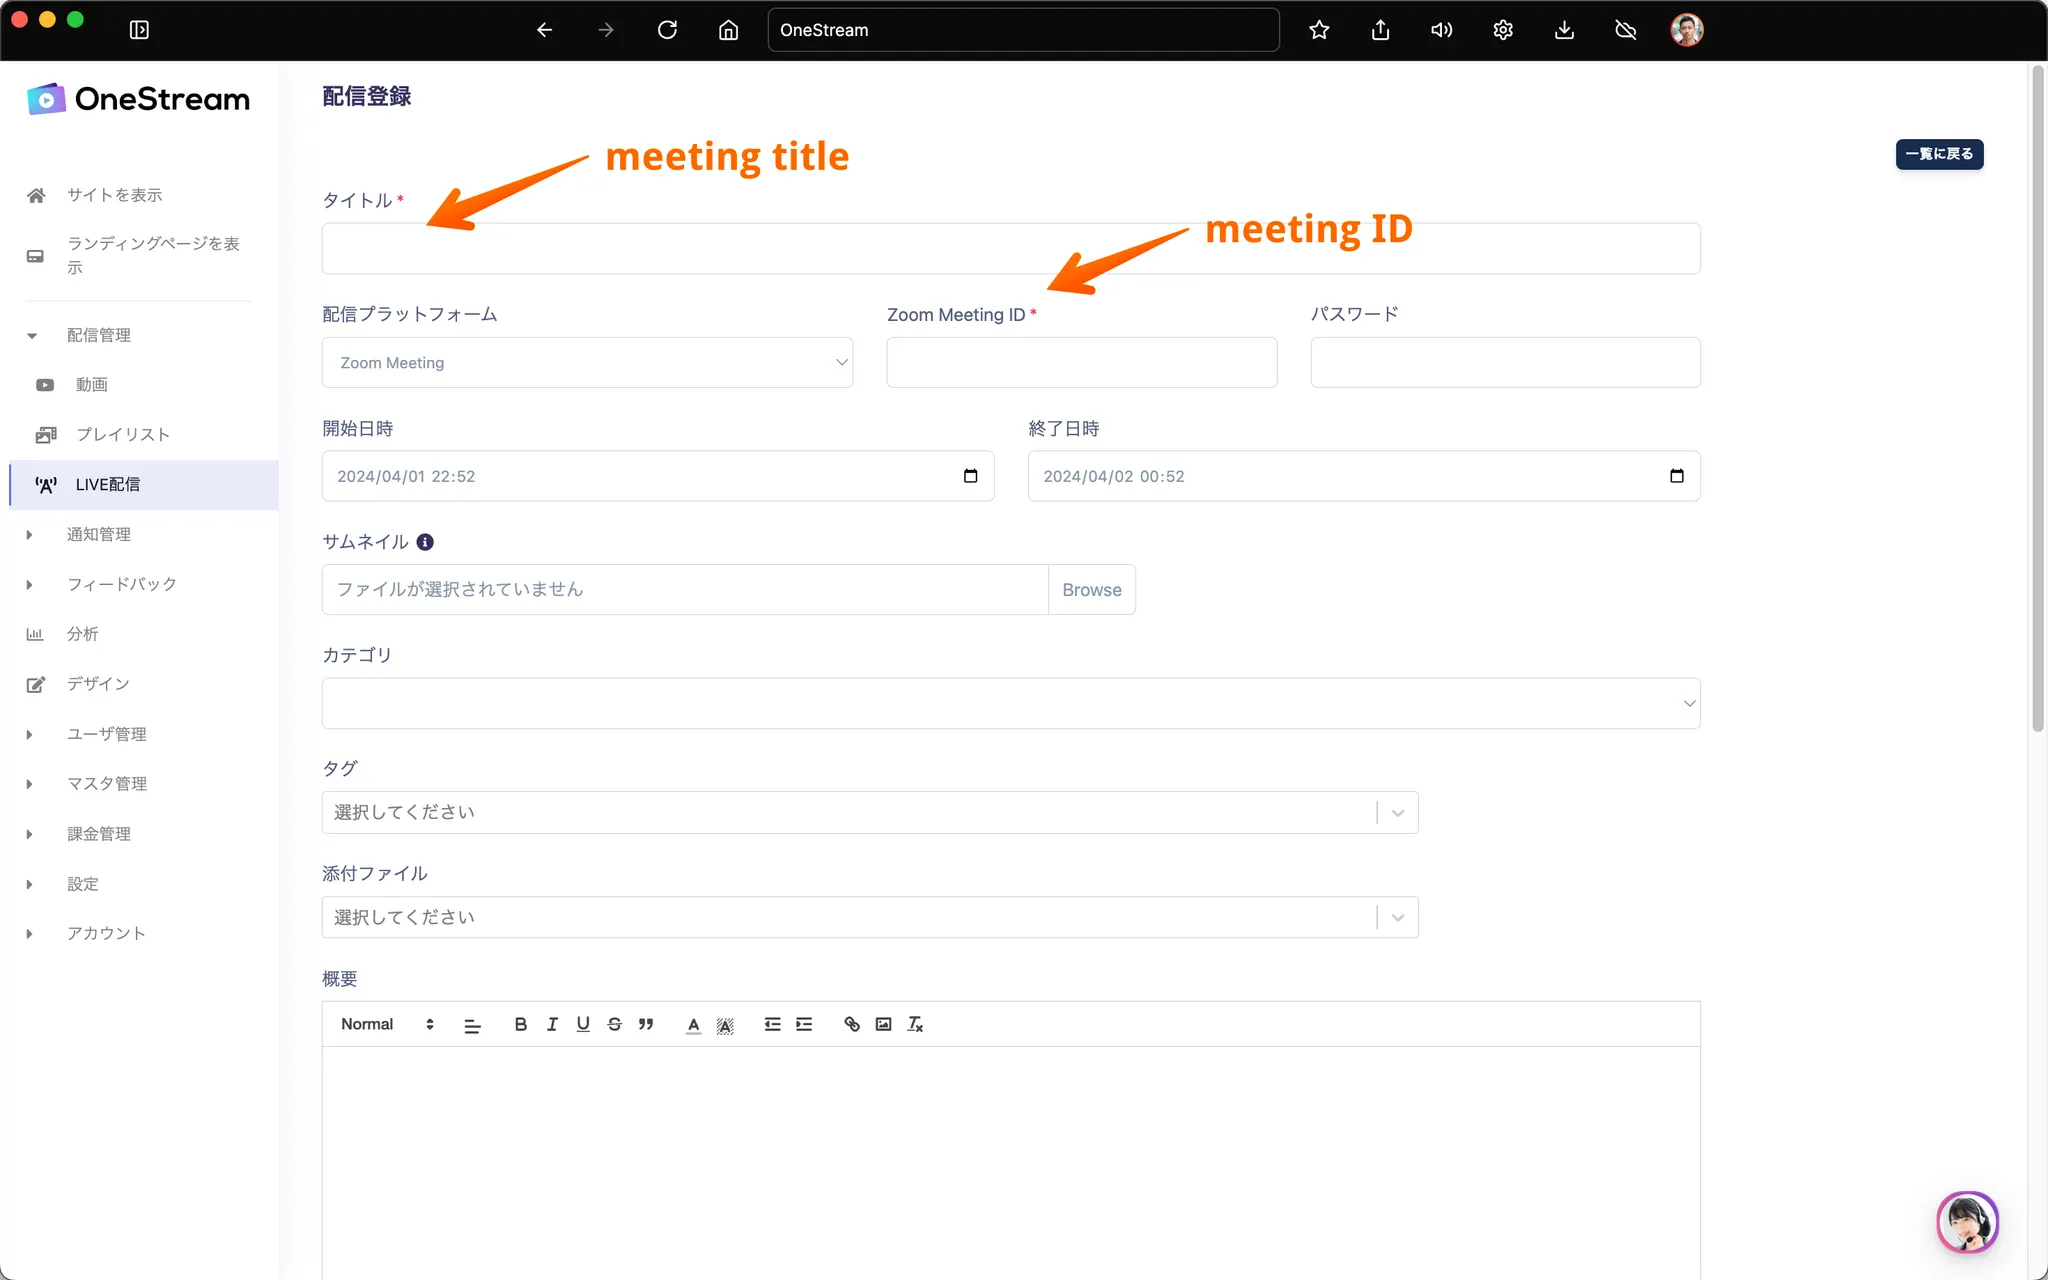The width and height of the screenshot is (2048, 1280).
Task: Collapse the 配信管理 sidebar section
Action: 99,335
